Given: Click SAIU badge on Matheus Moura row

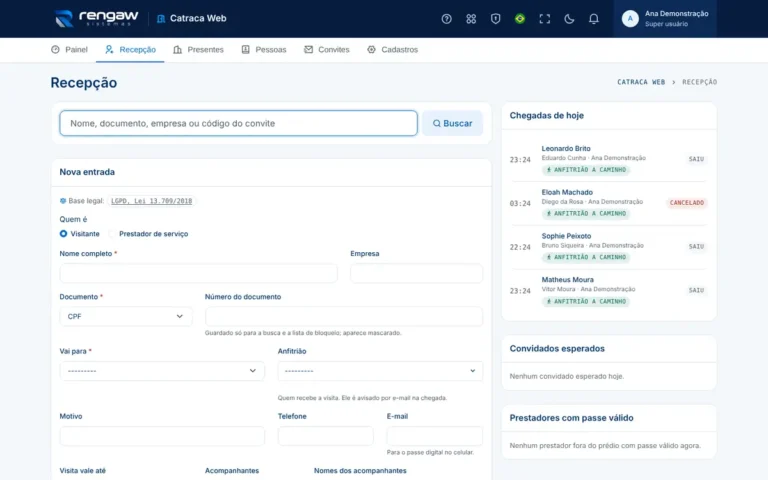Looking at the screenshot, I should click(x=696, y=290).
